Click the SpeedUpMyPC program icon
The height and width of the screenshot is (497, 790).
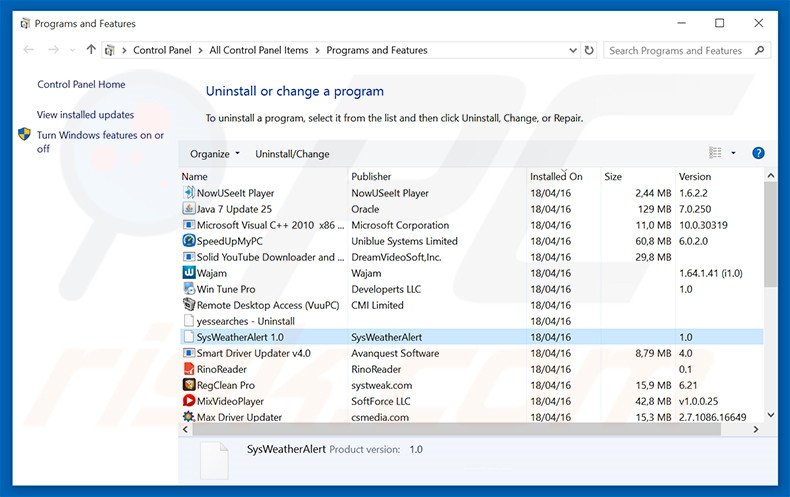click(x=188, y=241)
